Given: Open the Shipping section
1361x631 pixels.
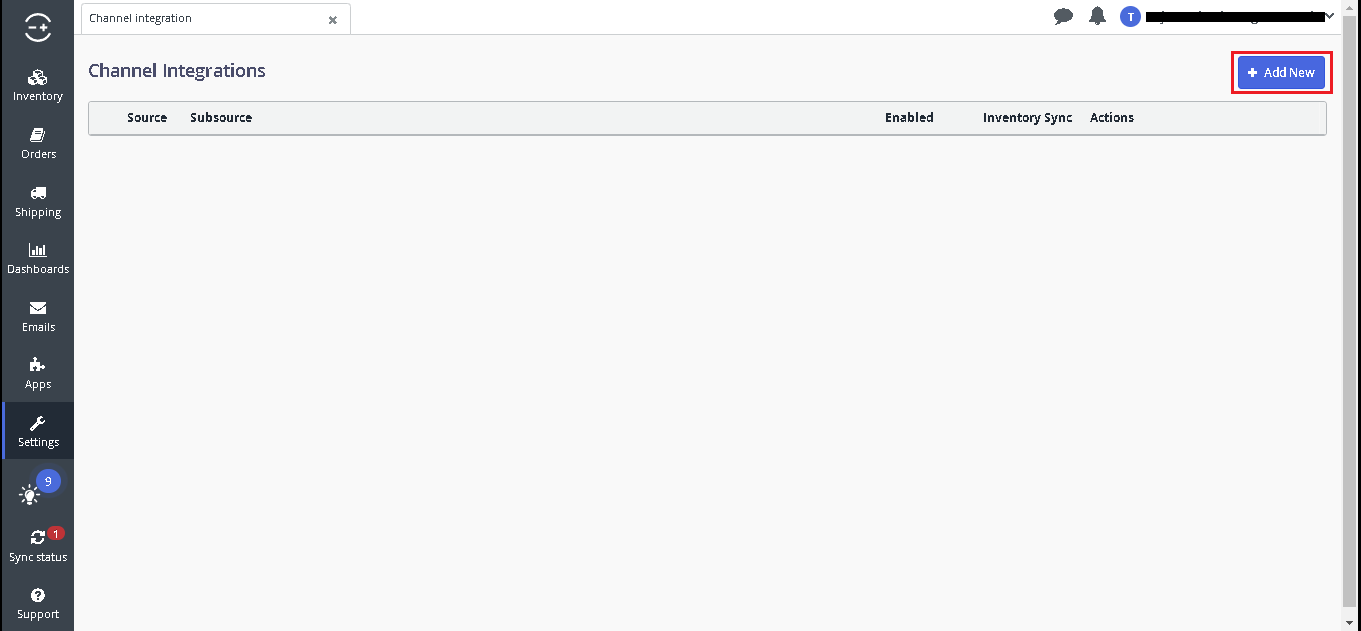Looking at the screenshot, I should tap(38, 202).
